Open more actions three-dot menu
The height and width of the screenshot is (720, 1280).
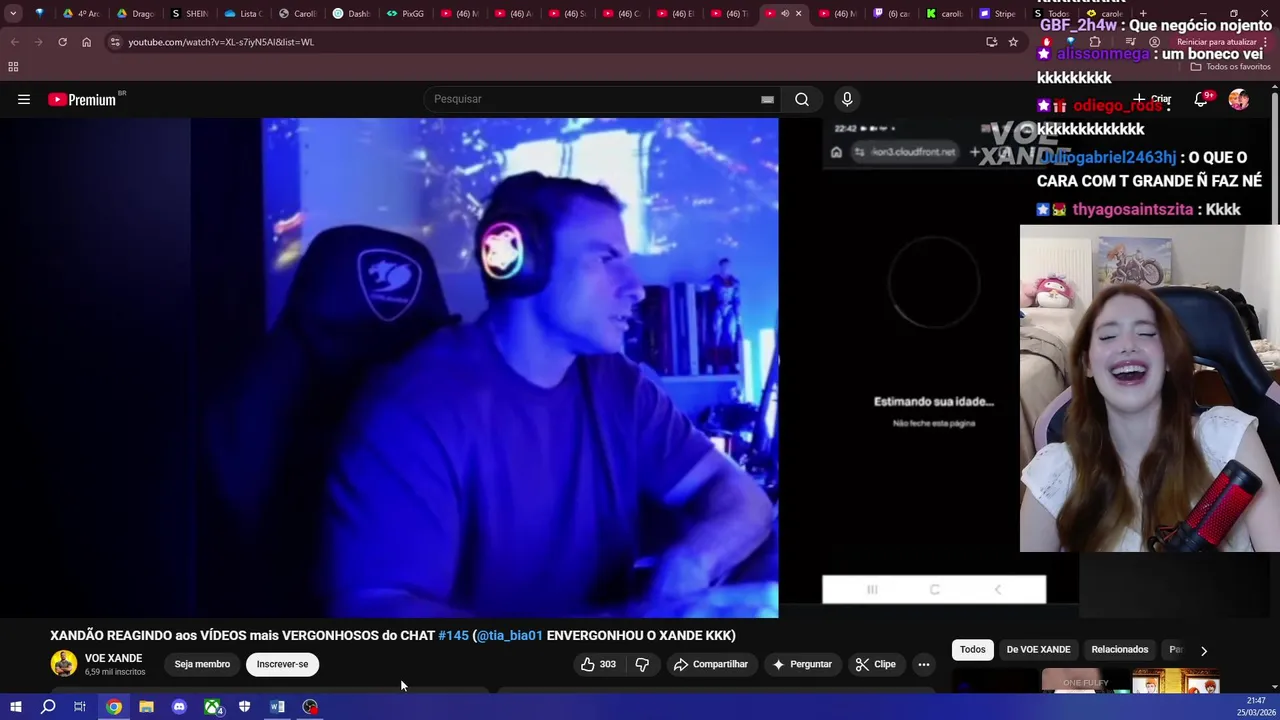(924, 664)
